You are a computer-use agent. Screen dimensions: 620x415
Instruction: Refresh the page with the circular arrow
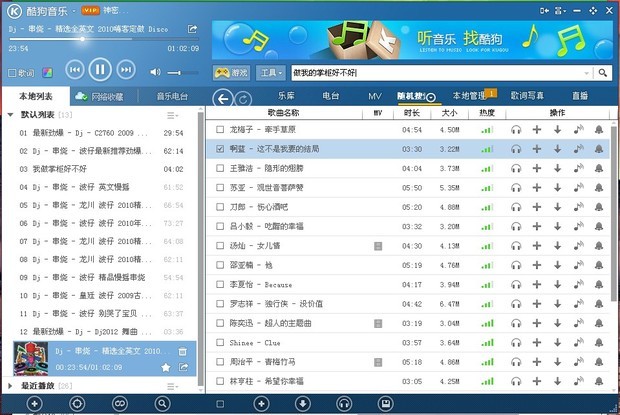click(243, 99)
